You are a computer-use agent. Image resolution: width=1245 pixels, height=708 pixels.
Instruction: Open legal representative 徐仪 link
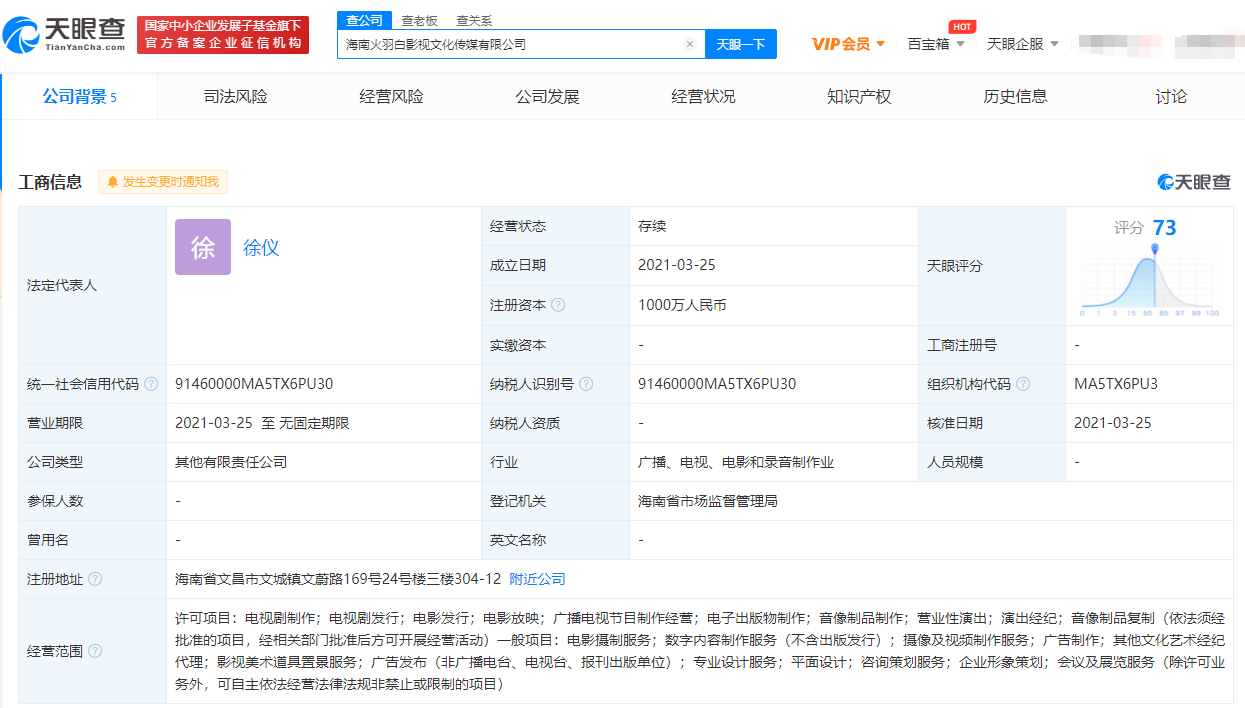point(261,248)
